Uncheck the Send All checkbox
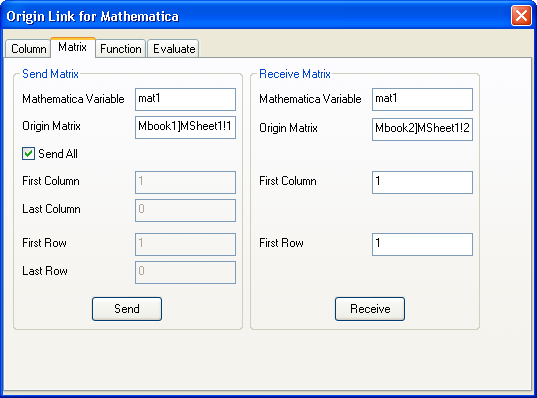Viewport: 537px width, 398px height. 28,153
